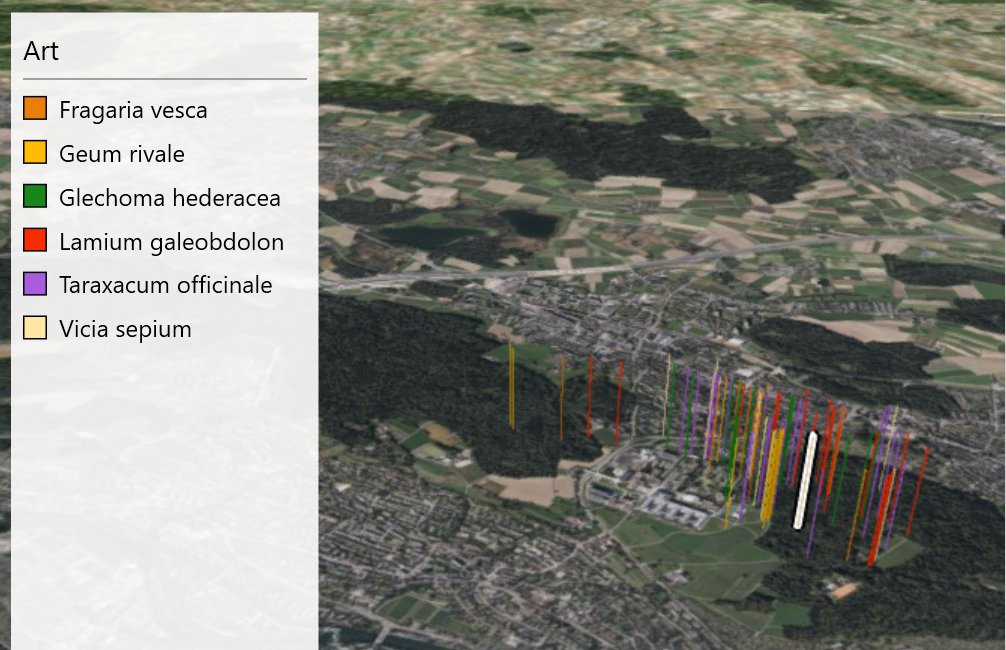Click the highlighted white column on map
Screen dimensions: 1006x650
click(x=805, y=481)
